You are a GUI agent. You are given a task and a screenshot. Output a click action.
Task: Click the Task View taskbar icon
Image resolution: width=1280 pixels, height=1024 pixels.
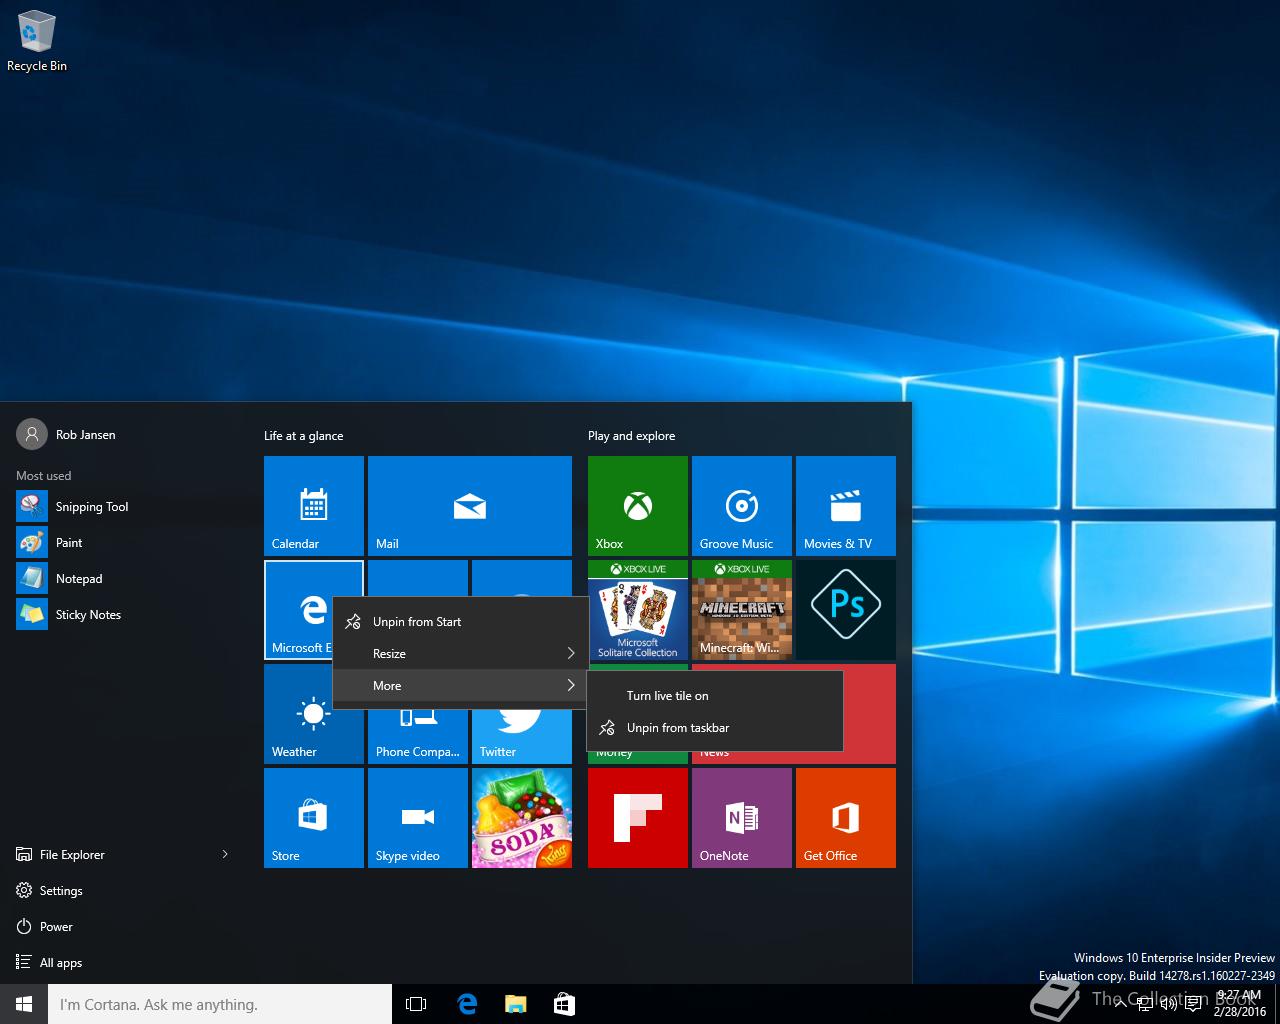tap(416, 1004)
